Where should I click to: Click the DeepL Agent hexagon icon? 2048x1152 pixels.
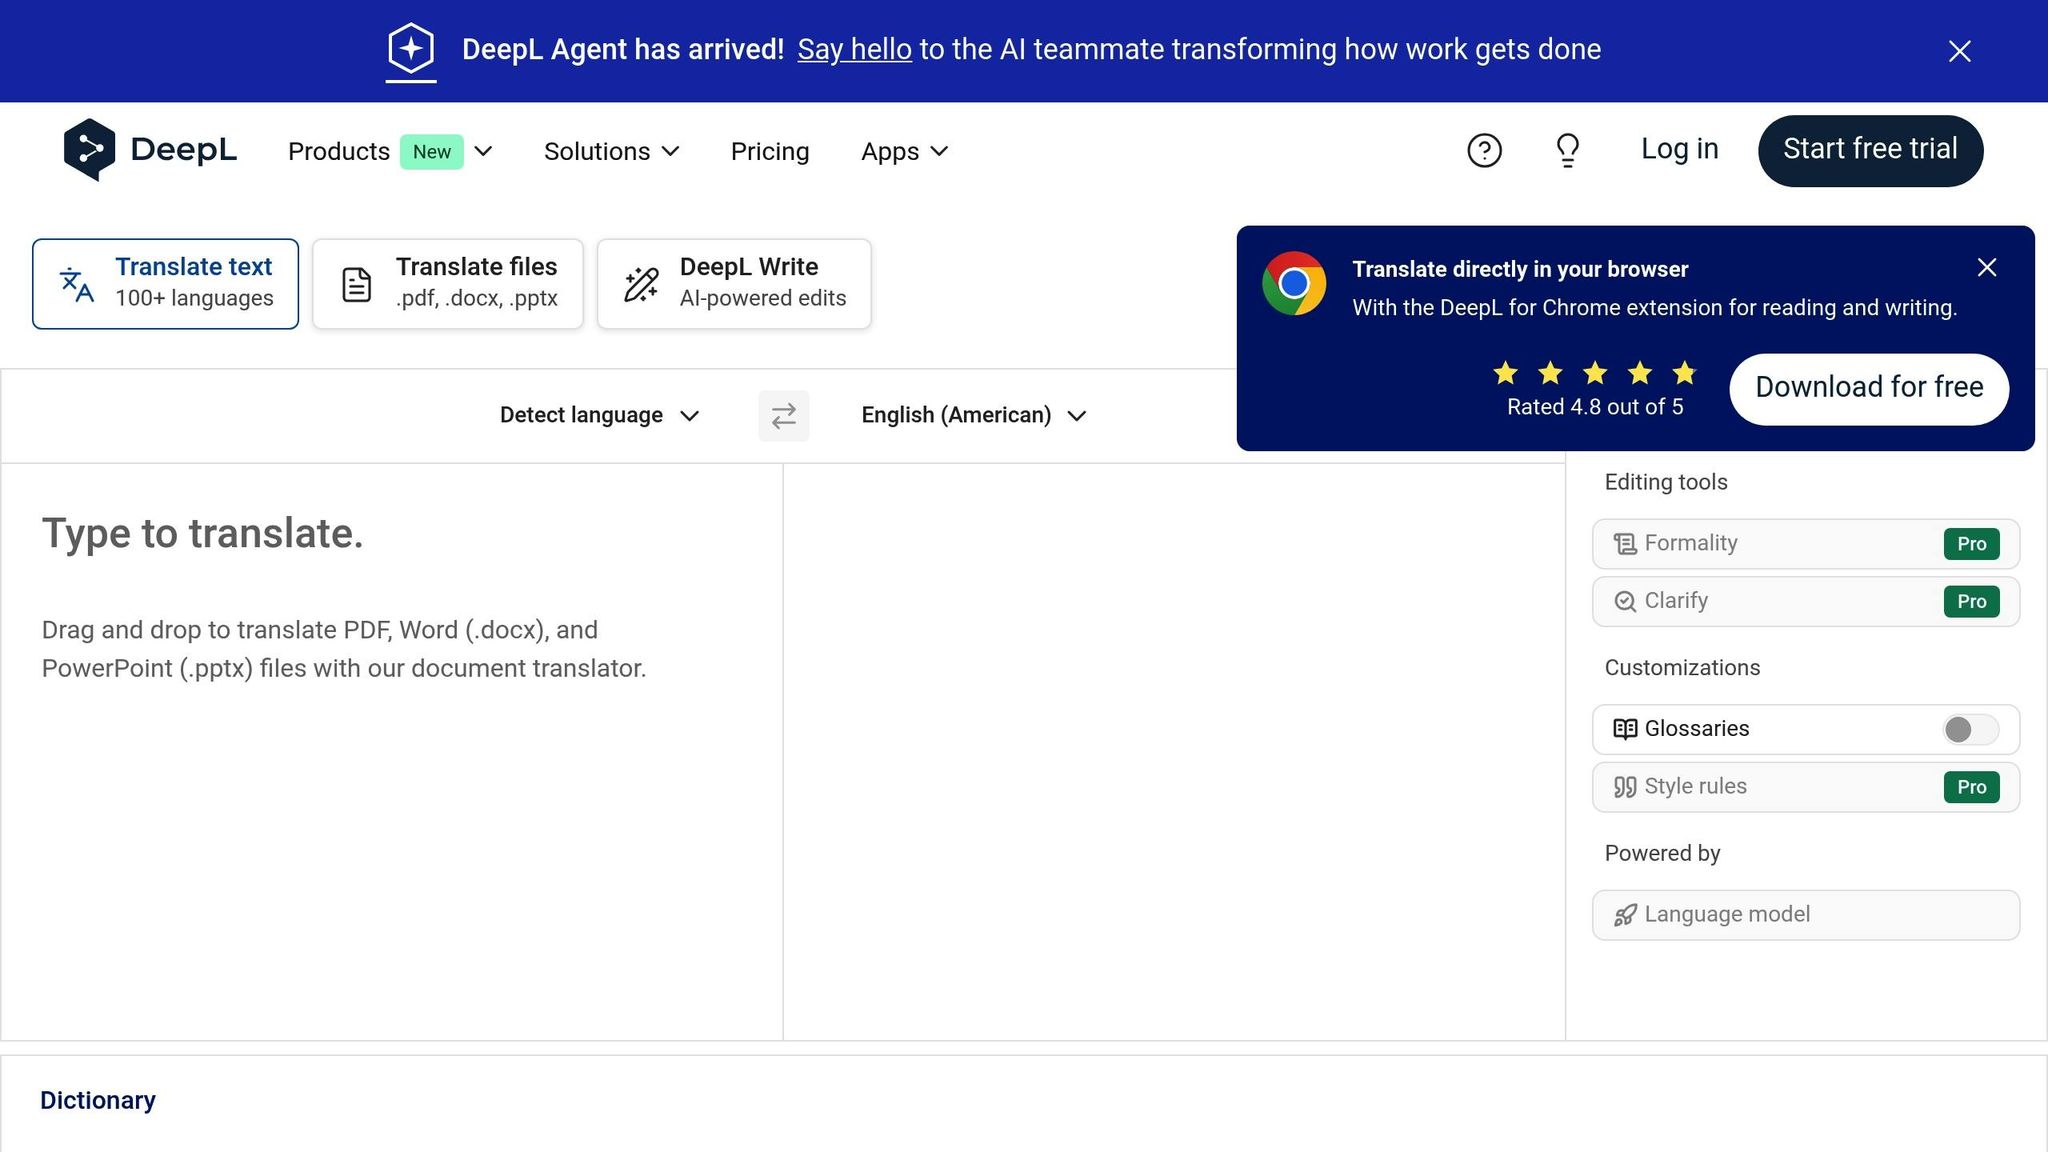(411, 49)
